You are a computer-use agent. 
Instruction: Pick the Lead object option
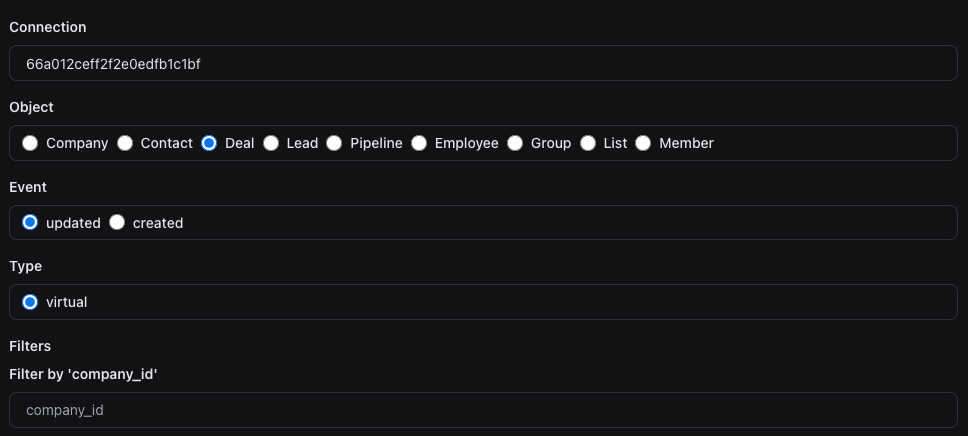tap(271, 143)
